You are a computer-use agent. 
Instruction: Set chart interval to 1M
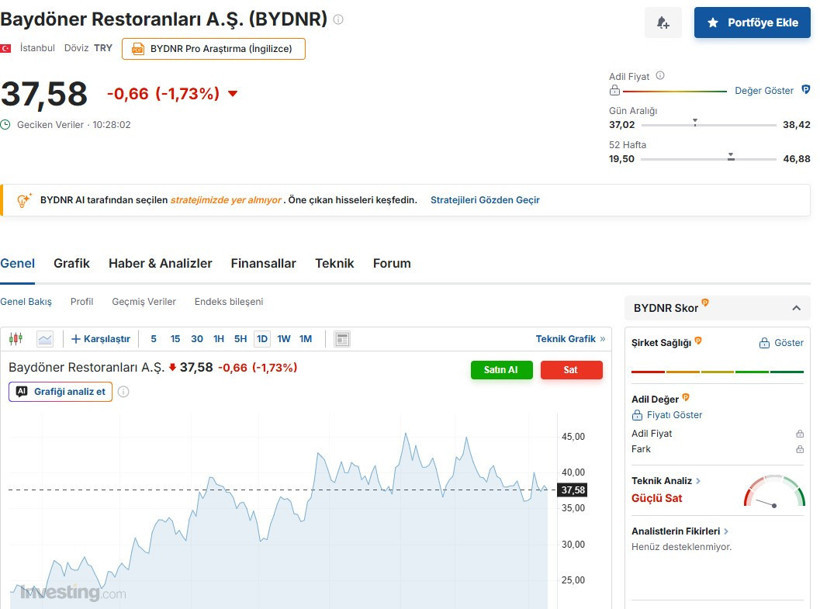click(x=305, y=339)
